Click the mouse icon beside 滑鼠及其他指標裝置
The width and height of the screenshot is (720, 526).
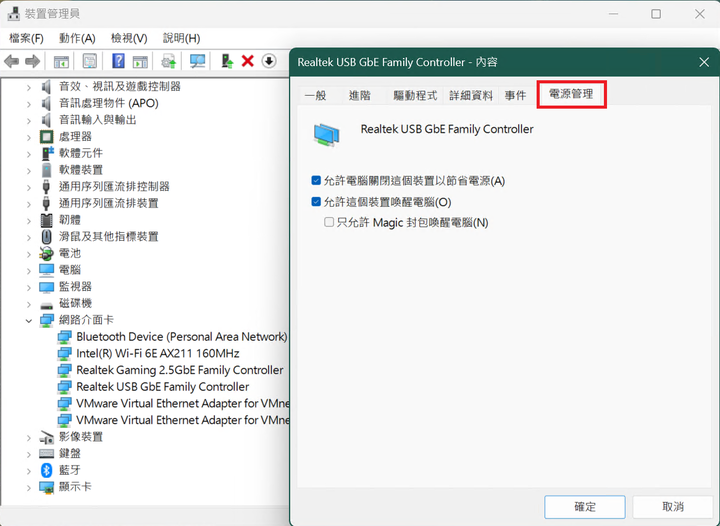(x=46, y=237)
